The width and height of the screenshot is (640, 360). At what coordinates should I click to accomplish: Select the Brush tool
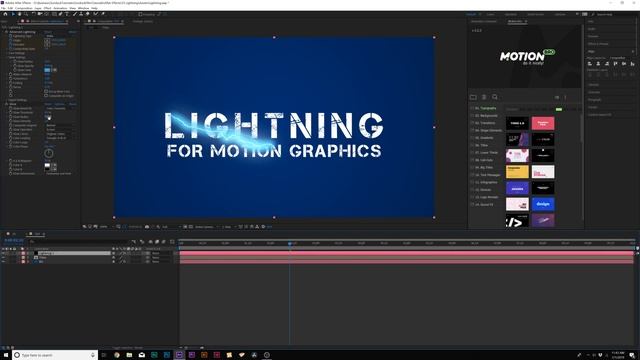(74, 14)
